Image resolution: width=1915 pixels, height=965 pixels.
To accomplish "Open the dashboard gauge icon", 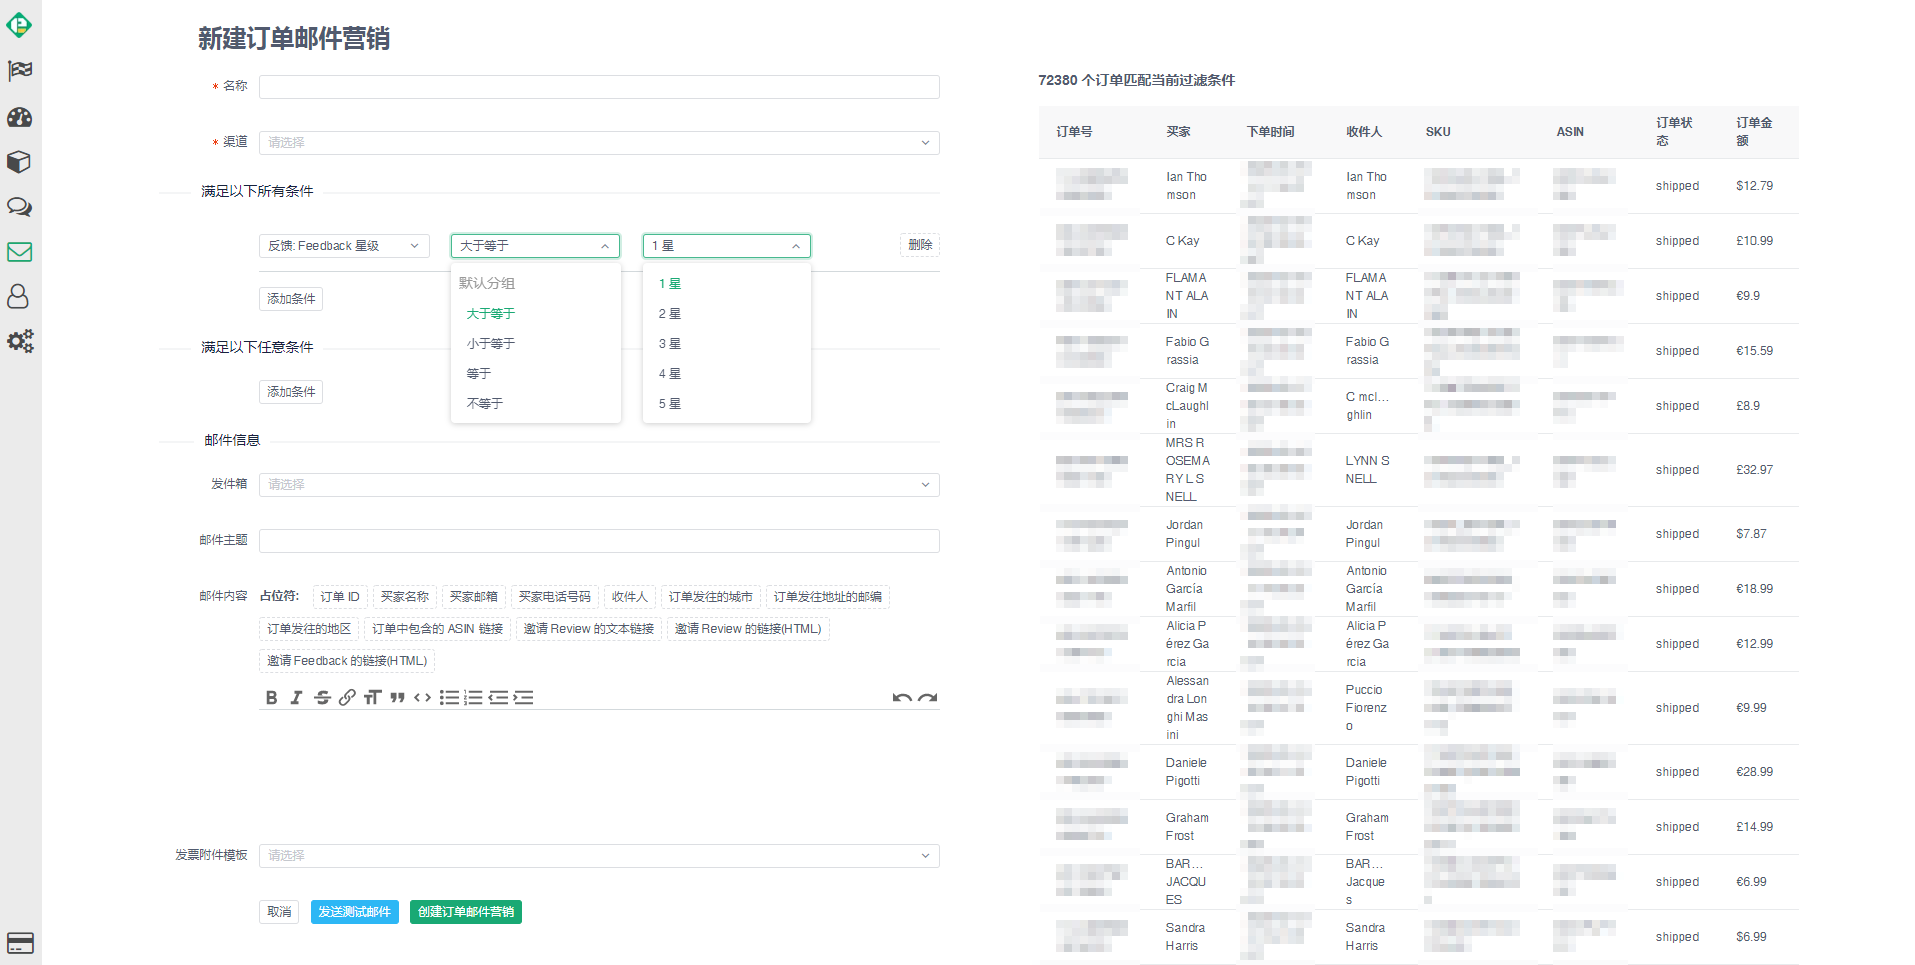I will (x=20, y=117).
